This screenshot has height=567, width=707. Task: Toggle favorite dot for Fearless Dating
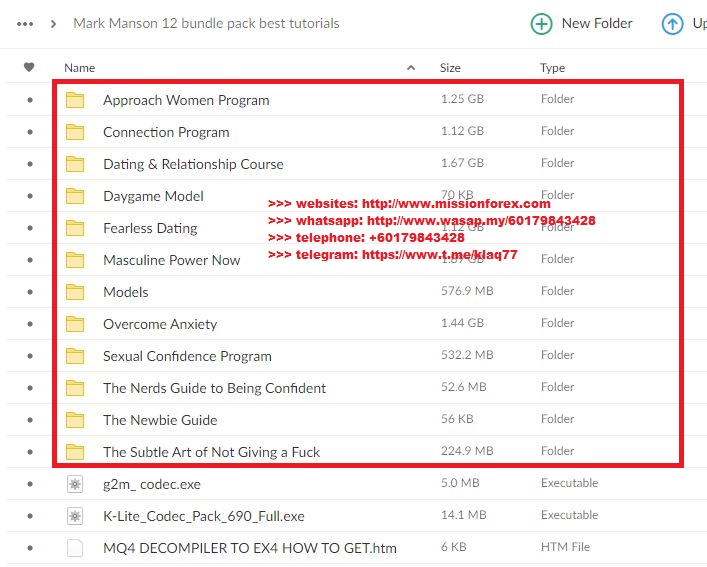(30, 228)
